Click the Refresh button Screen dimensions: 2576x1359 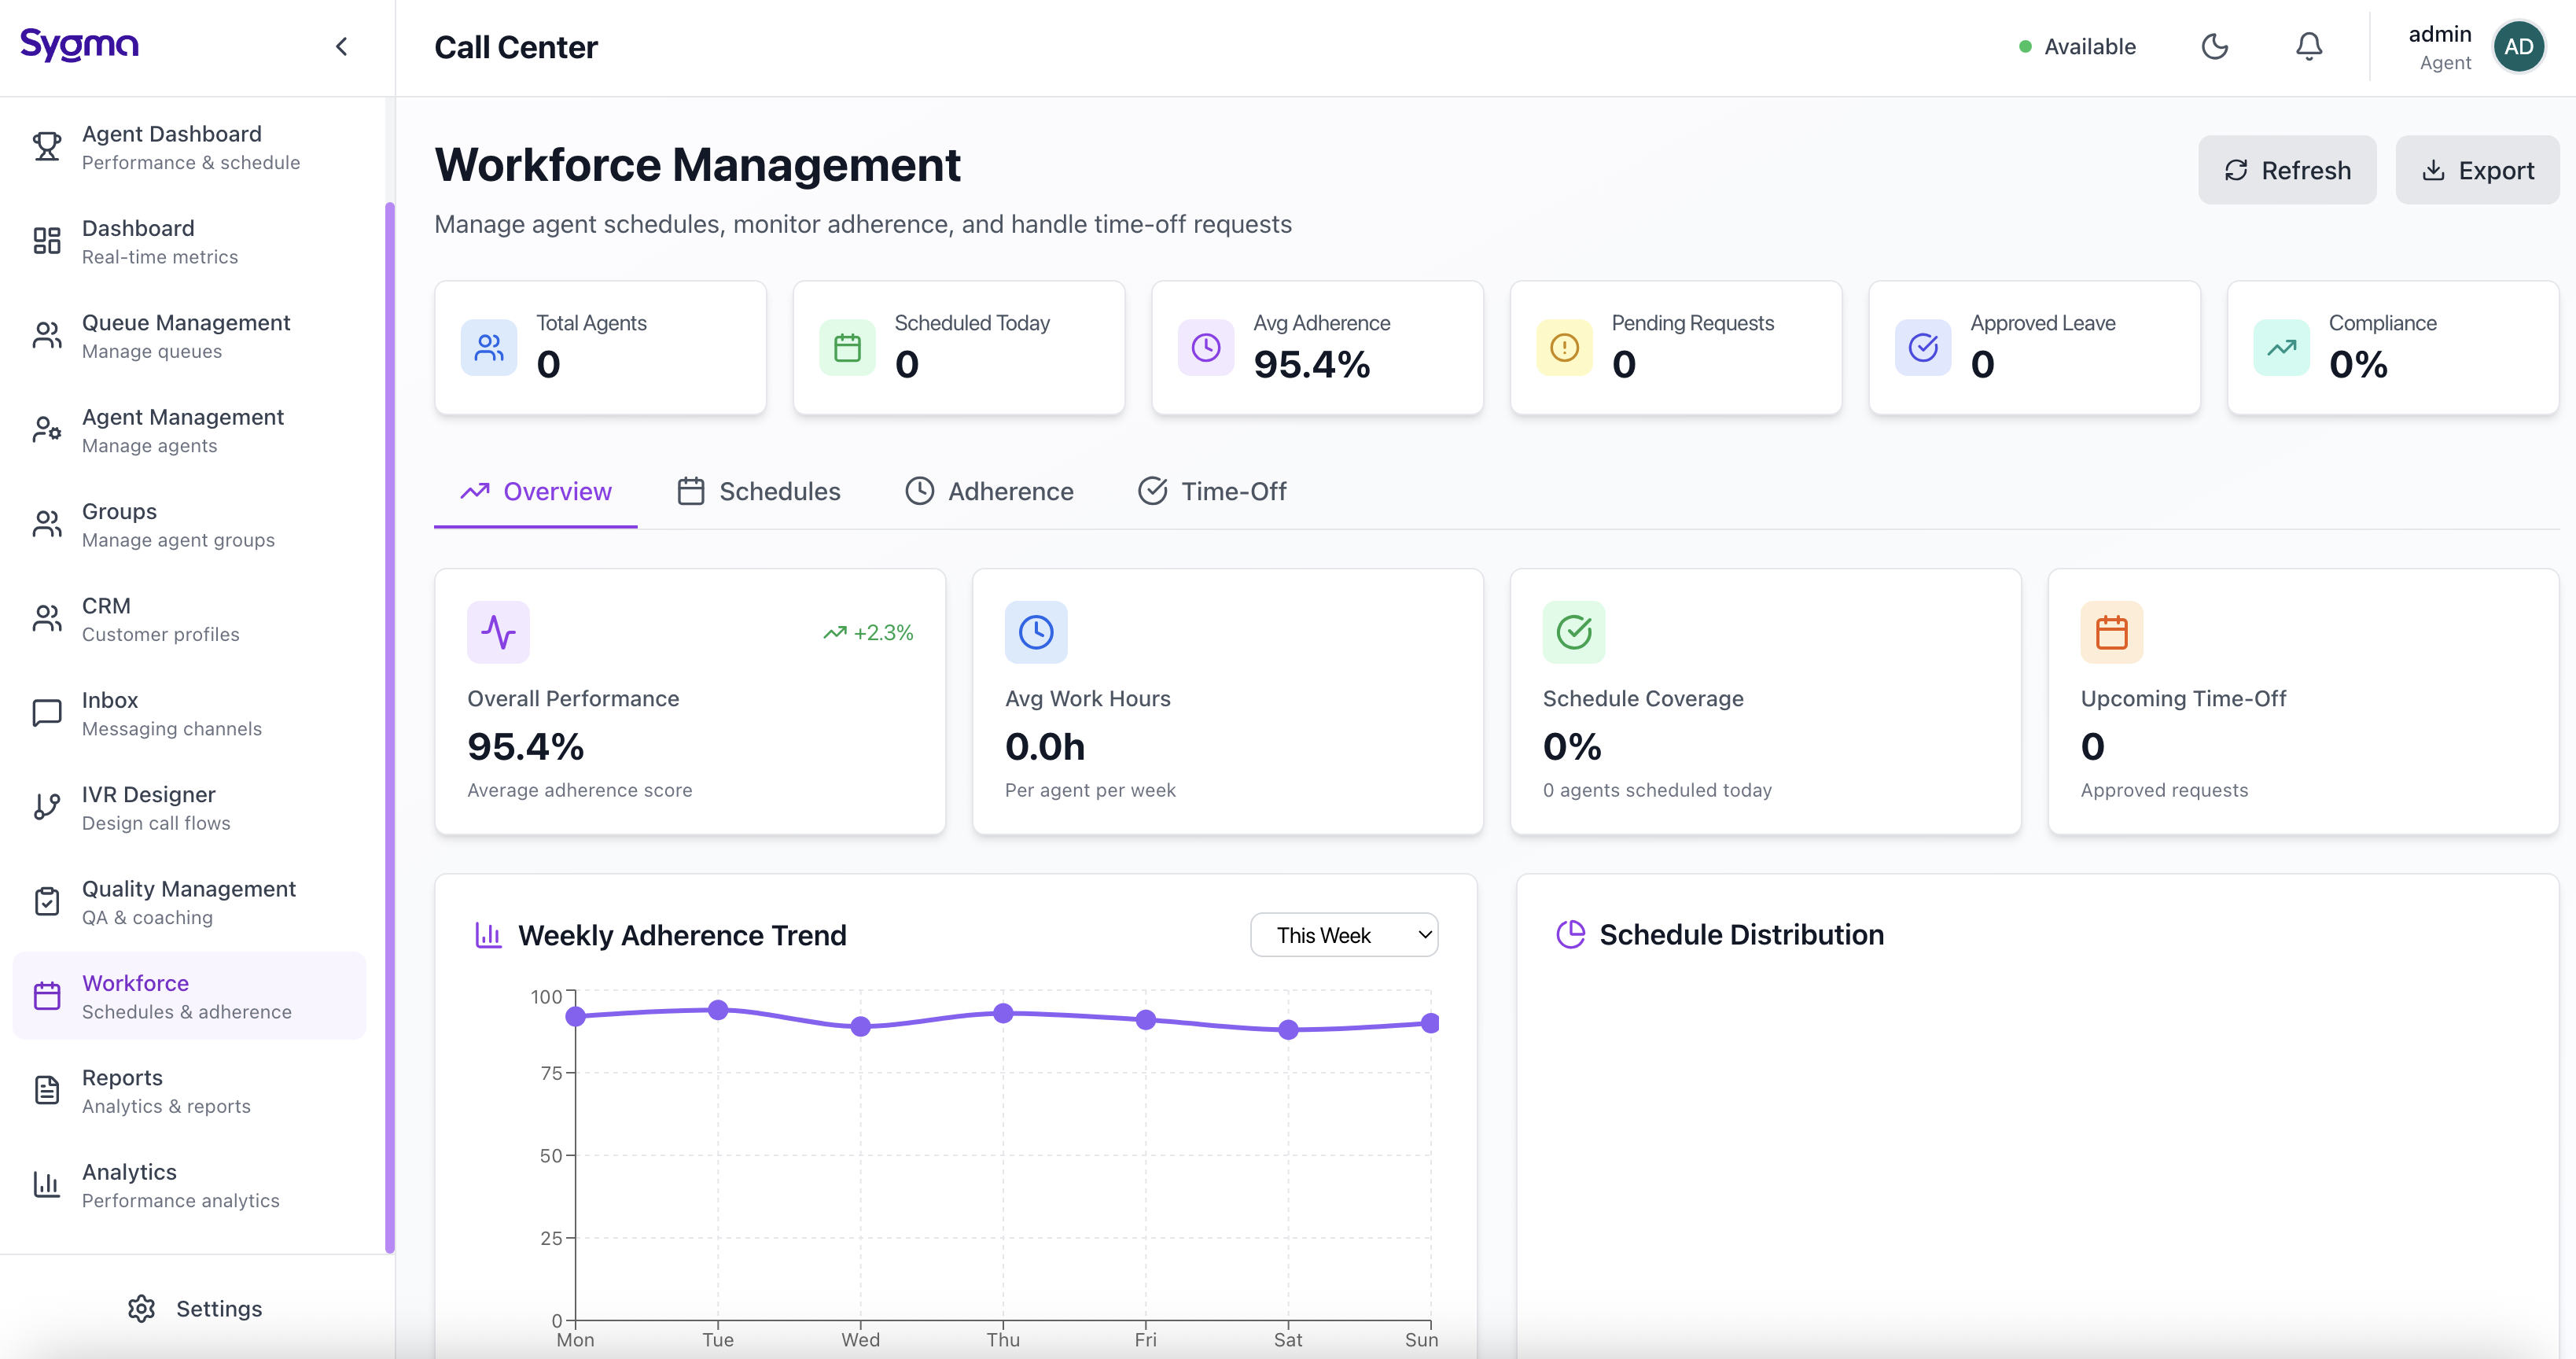[x=2288, y=170]
